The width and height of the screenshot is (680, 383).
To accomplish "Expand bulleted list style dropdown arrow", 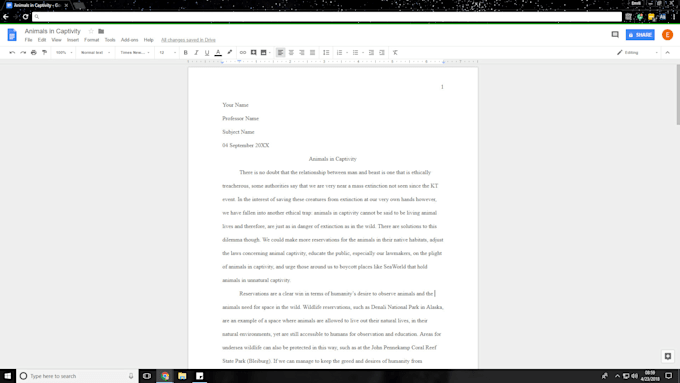I will 363,52.
